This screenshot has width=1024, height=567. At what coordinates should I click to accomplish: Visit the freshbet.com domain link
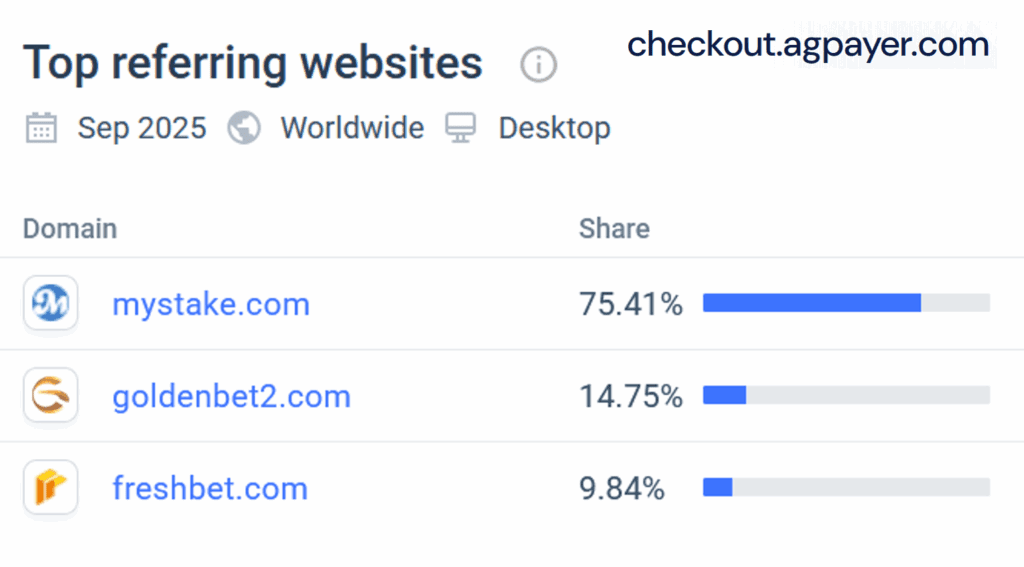pyautogui.click(x=210, y=488)
